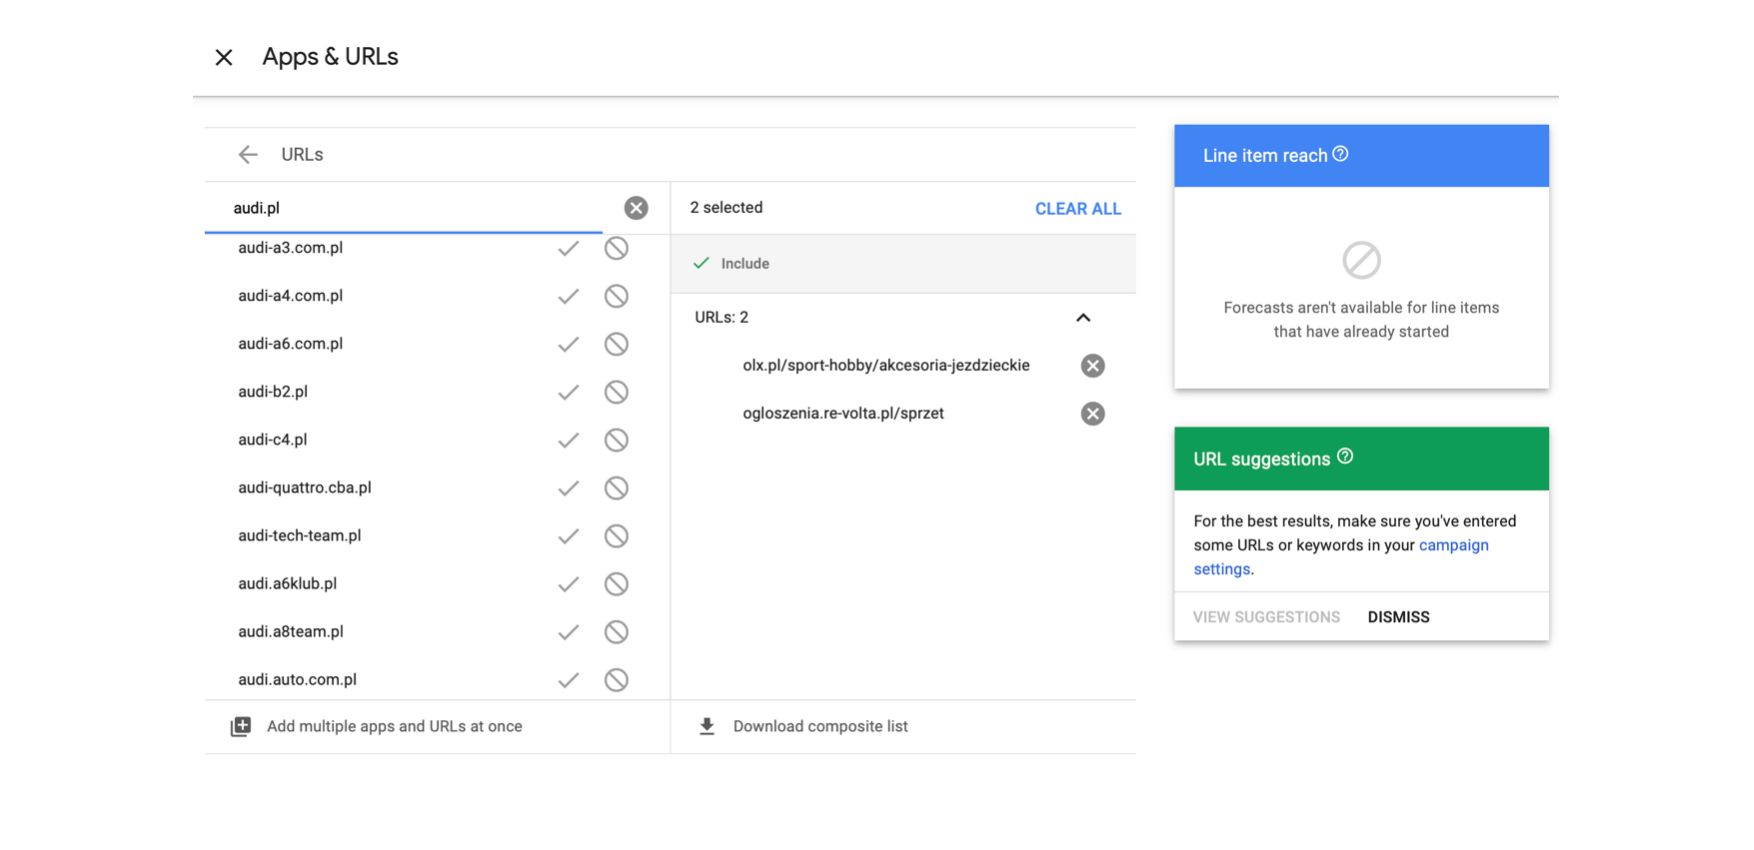Exclude audi.auto.com.pl using the block icon
This screenshot has width=1754, height=850.
(x=616, y=680)
